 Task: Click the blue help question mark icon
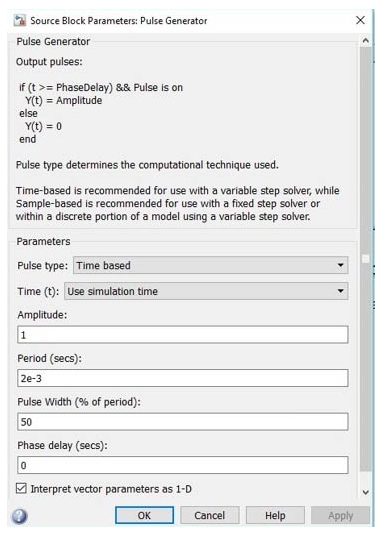pos(19,516)
